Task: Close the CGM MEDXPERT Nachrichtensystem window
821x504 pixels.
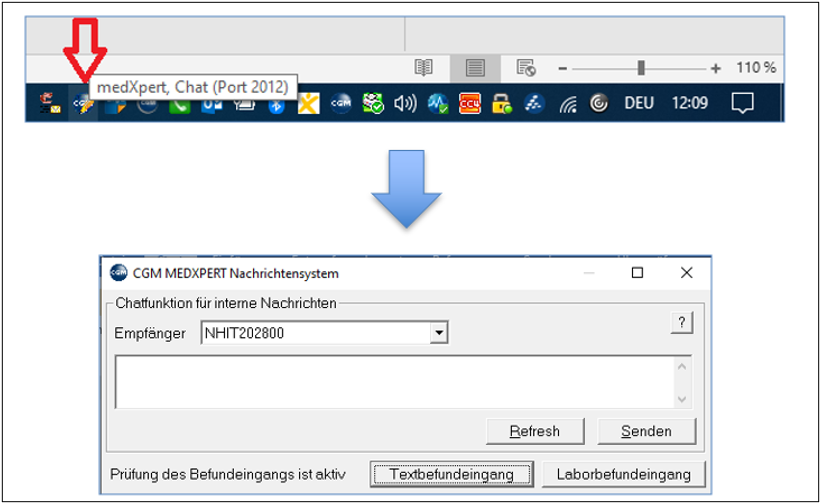Action: [x=686, y=273]
